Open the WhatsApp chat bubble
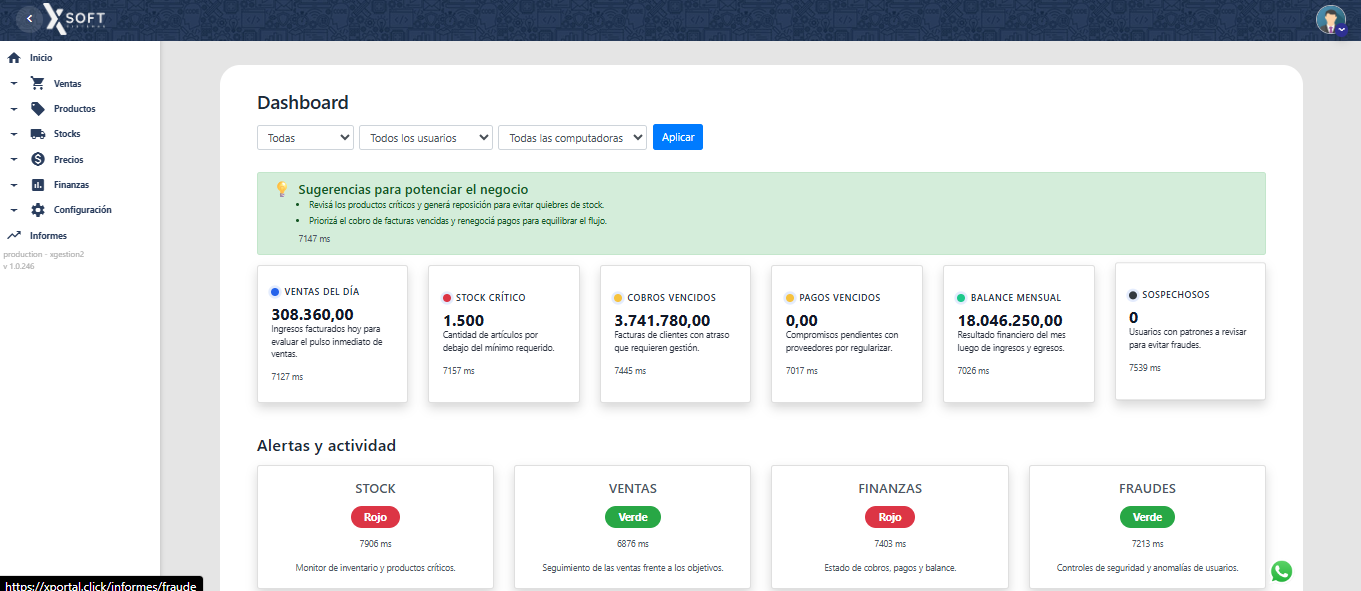Screen dimensions: 1361x591 tap(1282, 571)
